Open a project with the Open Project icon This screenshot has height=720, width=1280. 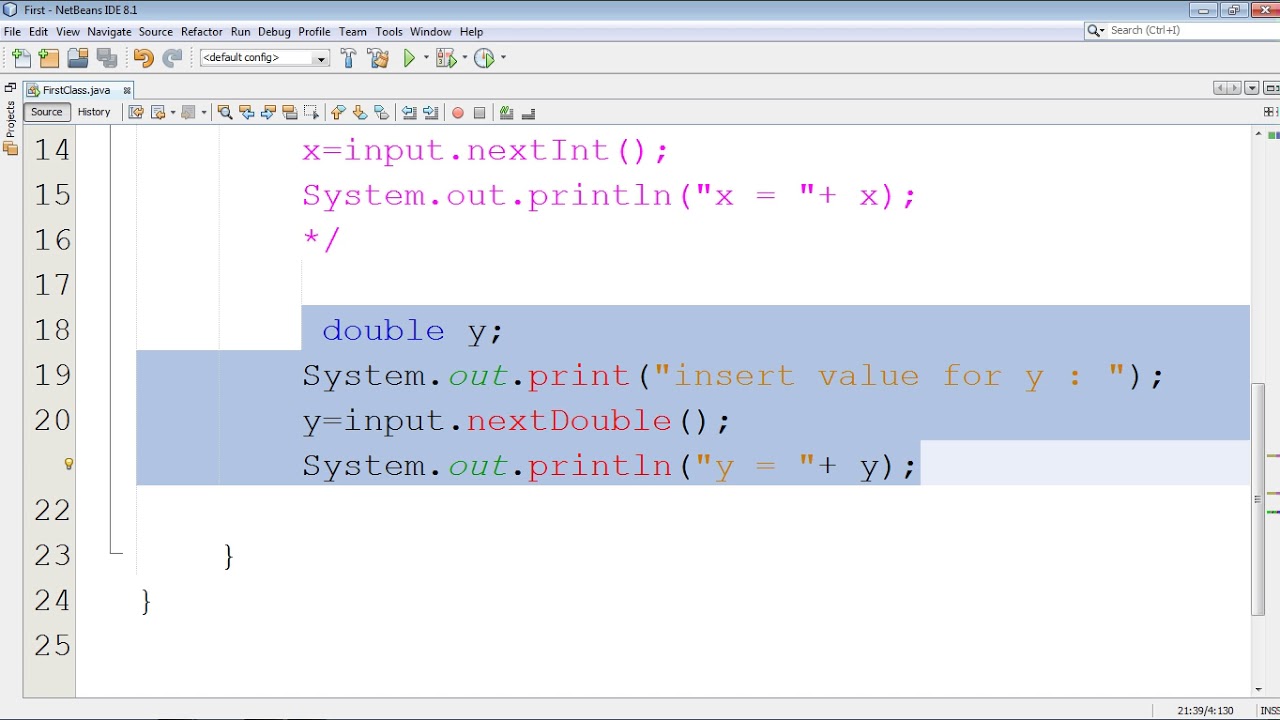coord(77,58)
